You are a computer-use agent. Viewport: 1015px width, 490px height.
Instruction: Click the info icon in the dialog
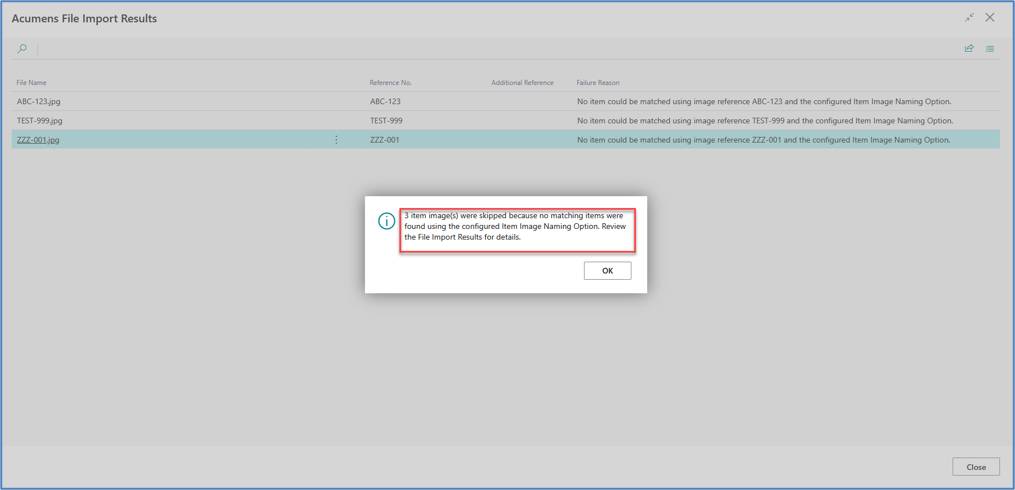pos(386,221)
